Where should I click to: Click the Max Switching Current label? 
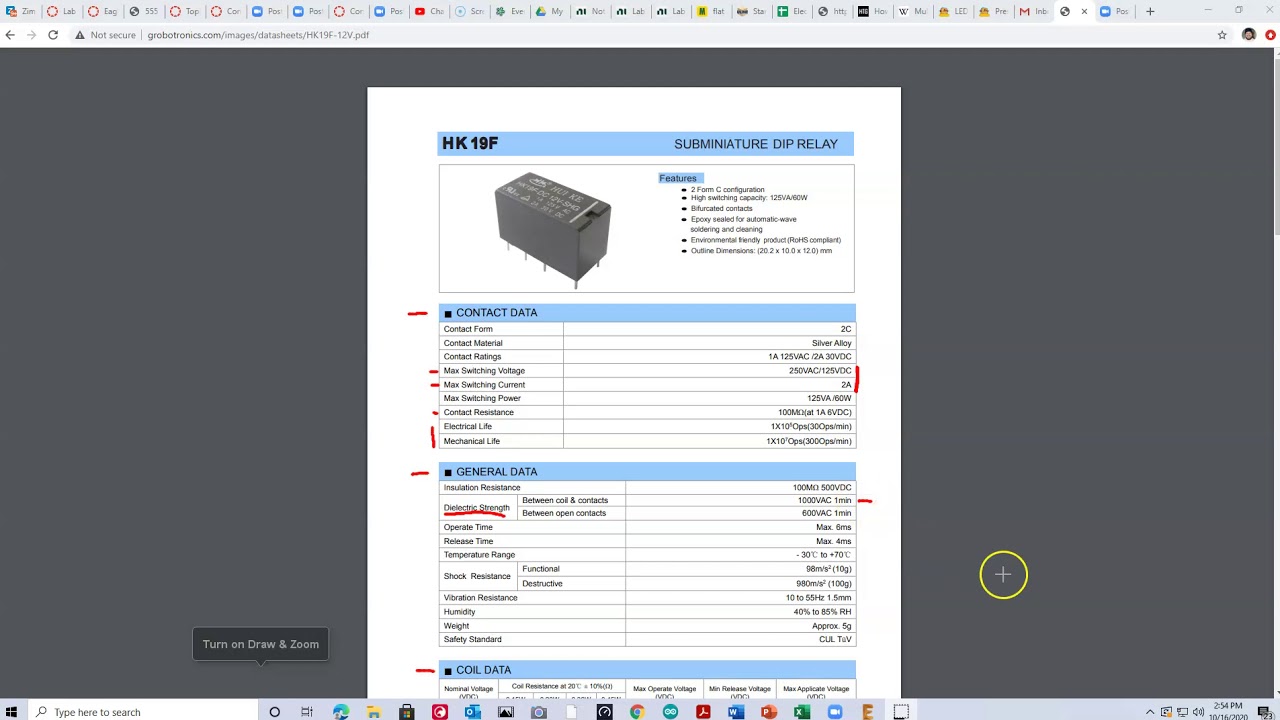click(x=484, y=385)
